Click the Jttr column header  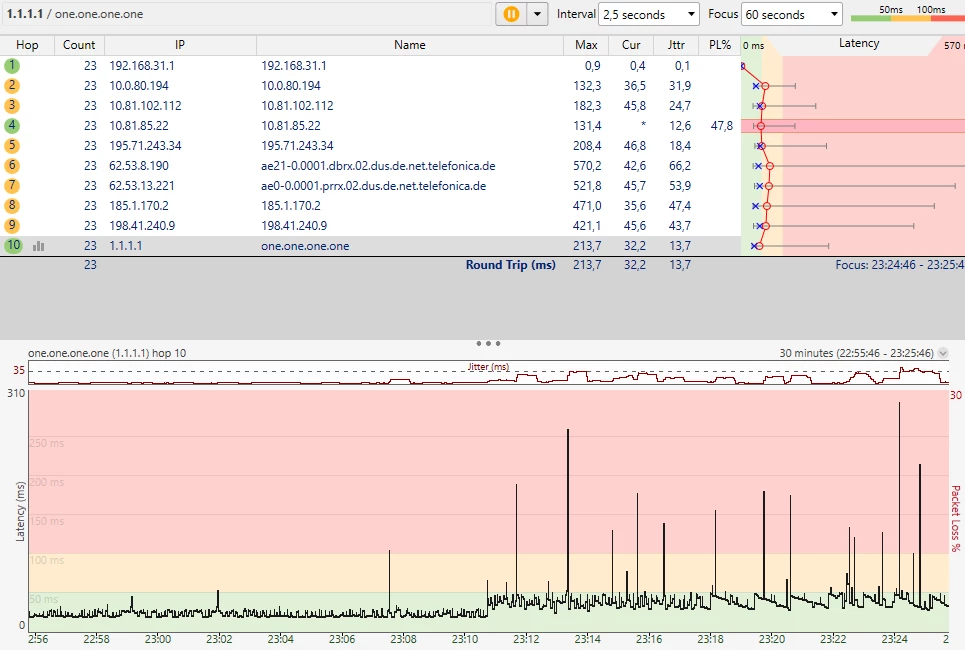click(675, 45)
